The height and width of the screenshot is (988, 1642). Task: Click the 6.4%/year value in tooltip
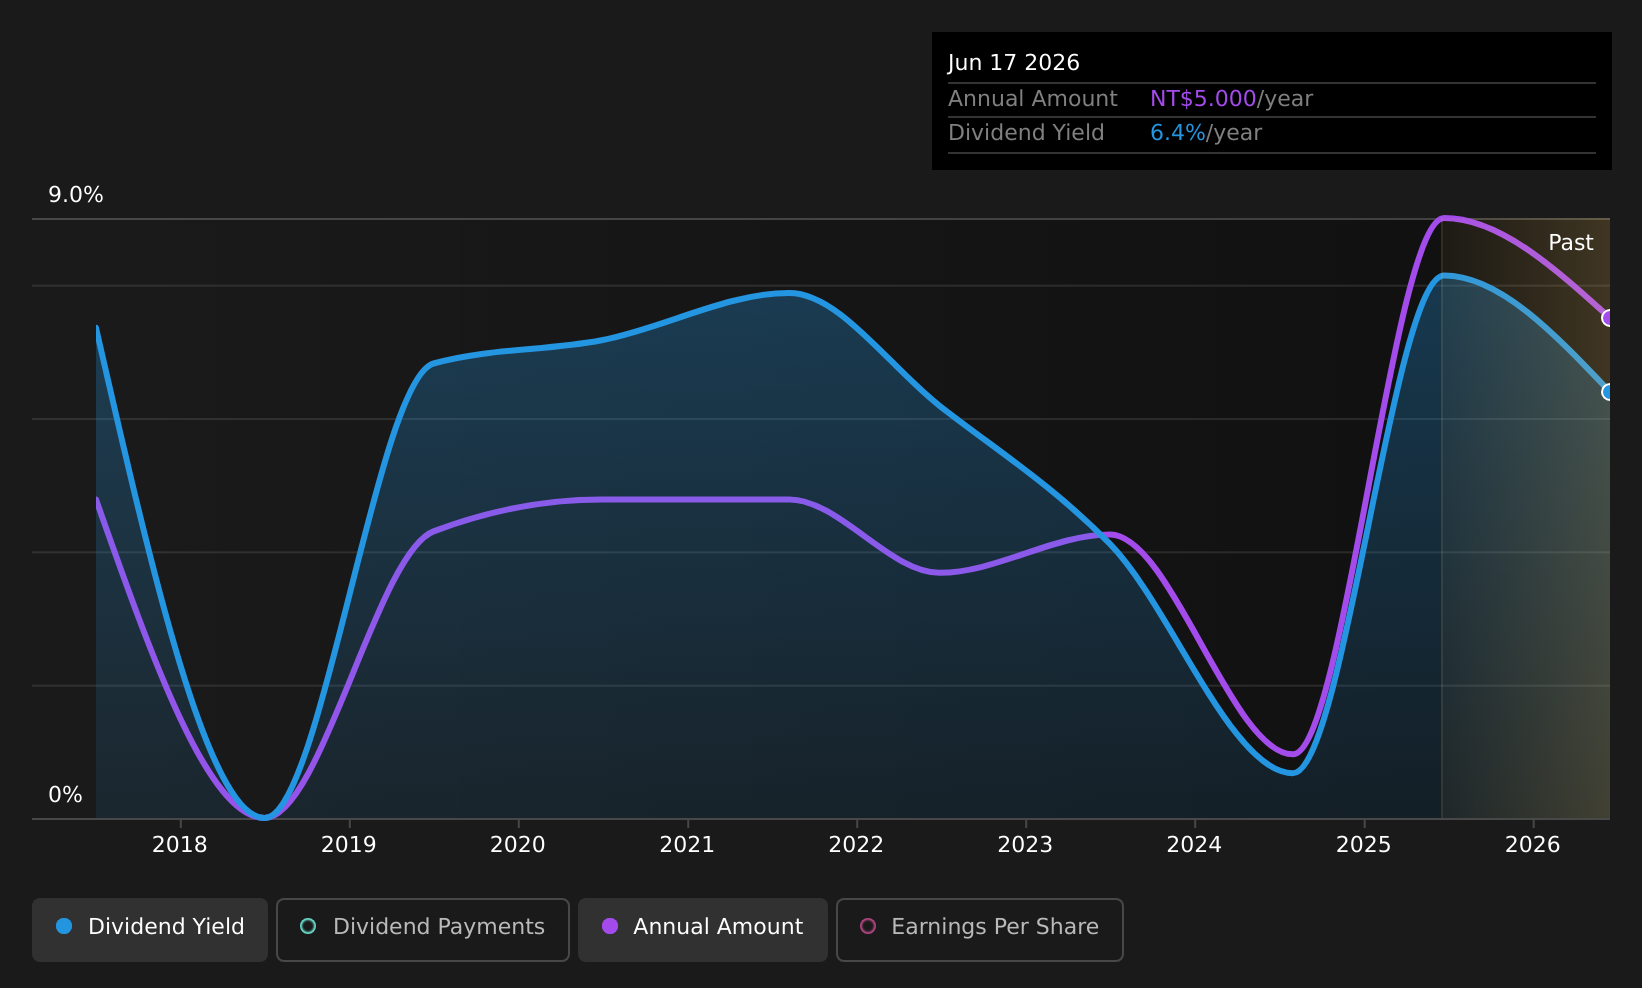[1206, 133]
